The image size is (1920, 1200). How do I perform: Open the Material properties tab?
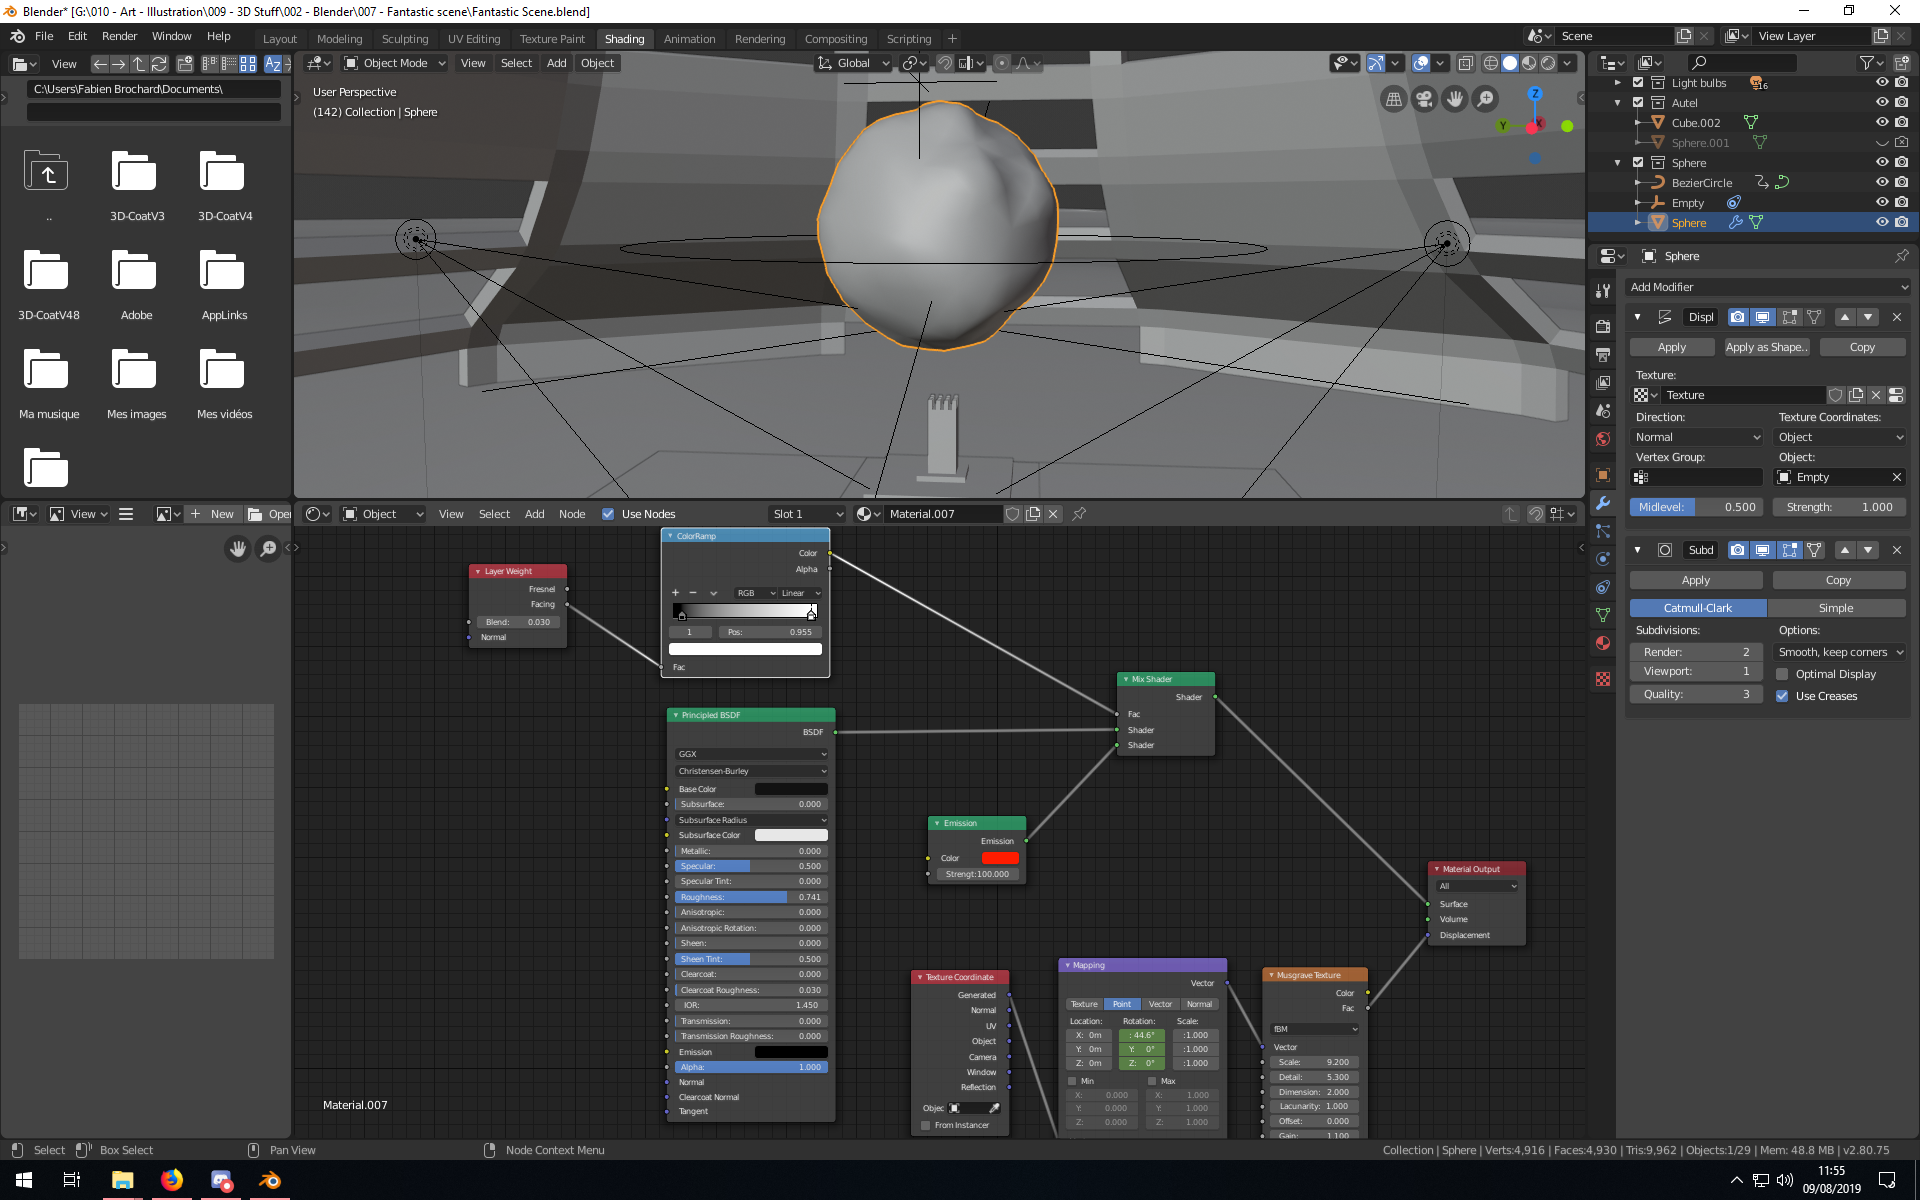[1603, 643]
